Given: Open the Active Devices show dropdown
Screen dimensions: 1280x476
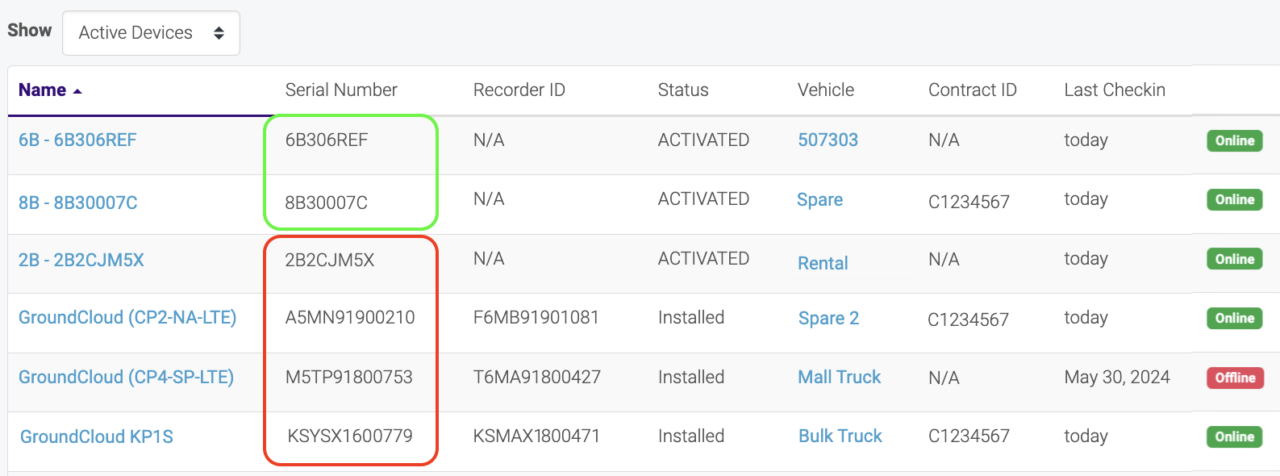Looking at the screenshot, I should click(151, 33).
